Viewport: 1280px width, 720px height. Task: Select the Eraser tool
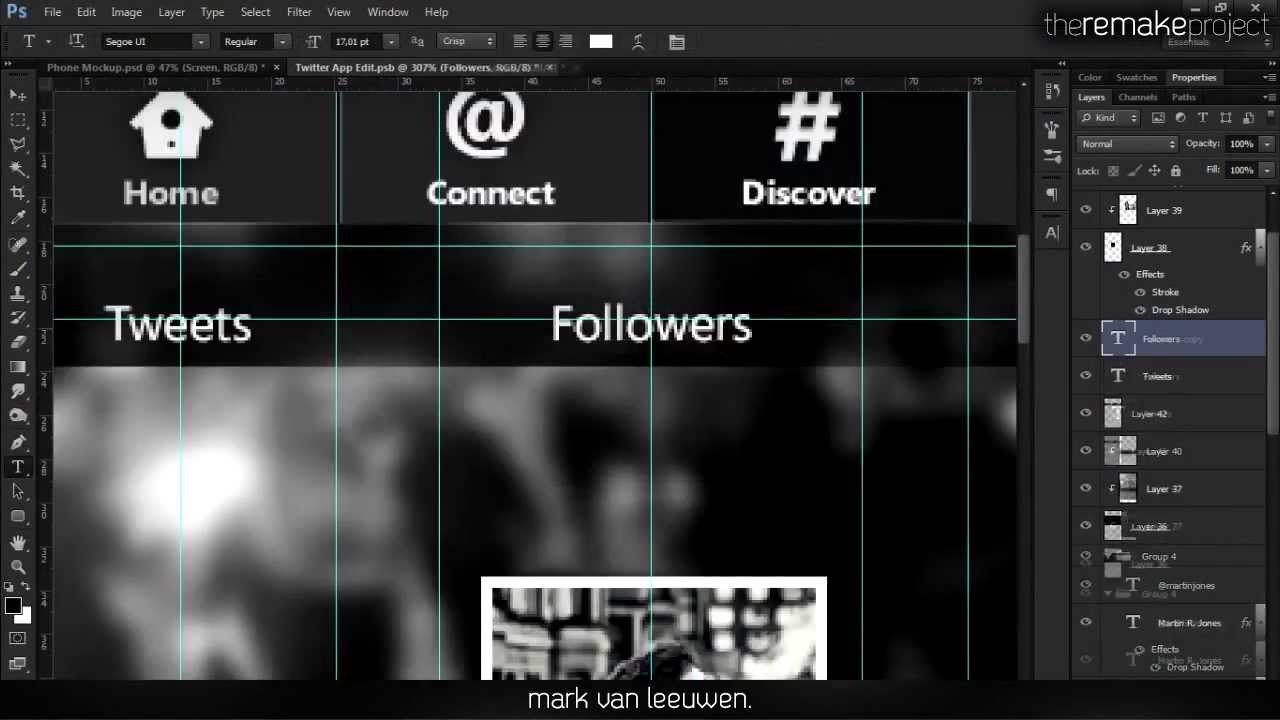tap(18, 342)
